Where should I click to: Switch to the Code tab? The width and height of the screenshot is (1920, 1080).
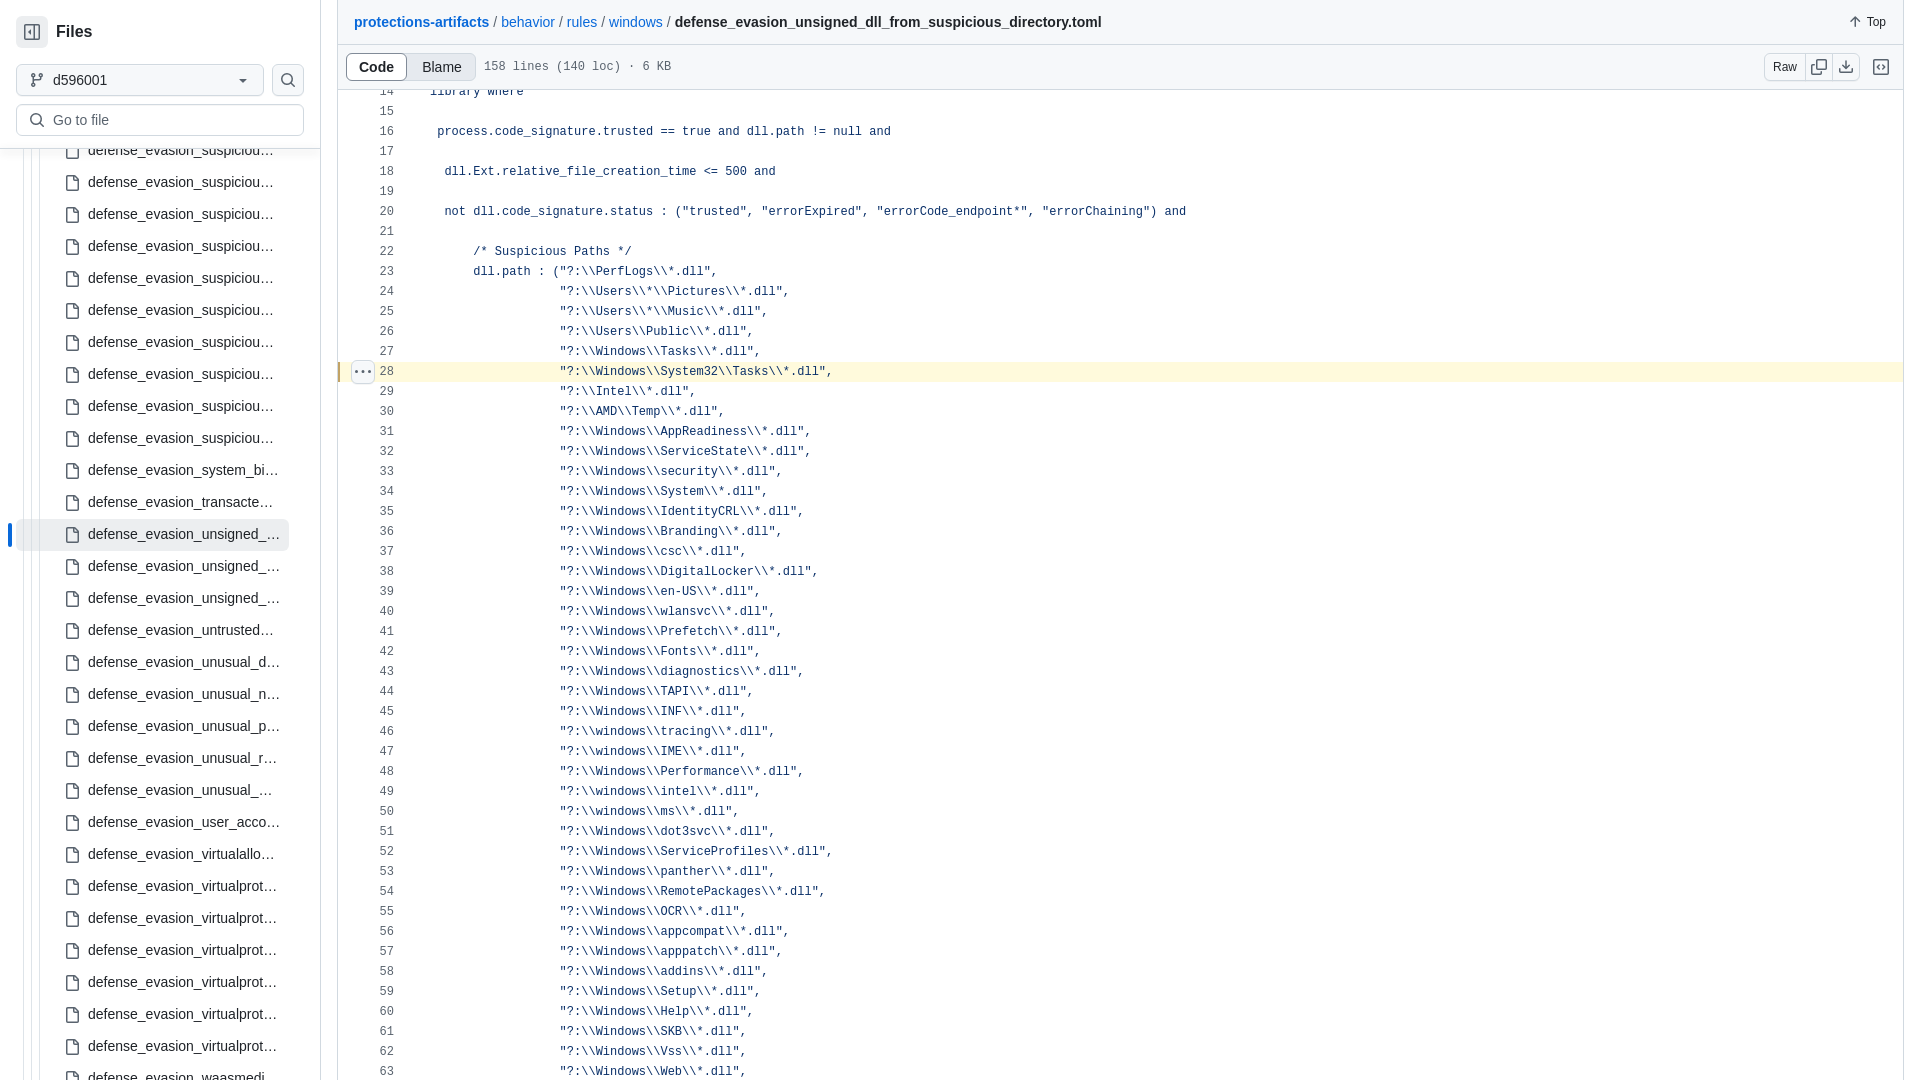tap(376, 67)
